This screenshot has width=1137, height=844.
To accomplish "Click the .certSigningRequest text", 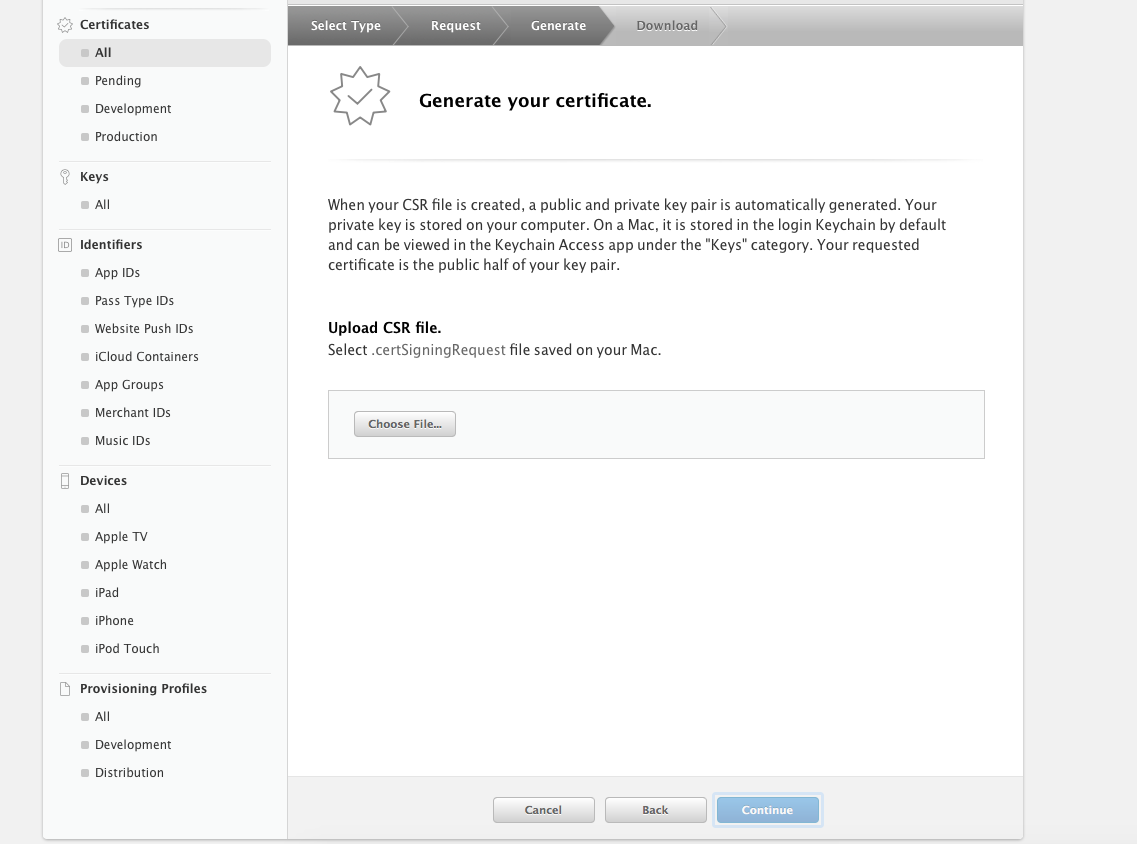I will [x=439, y=350].
